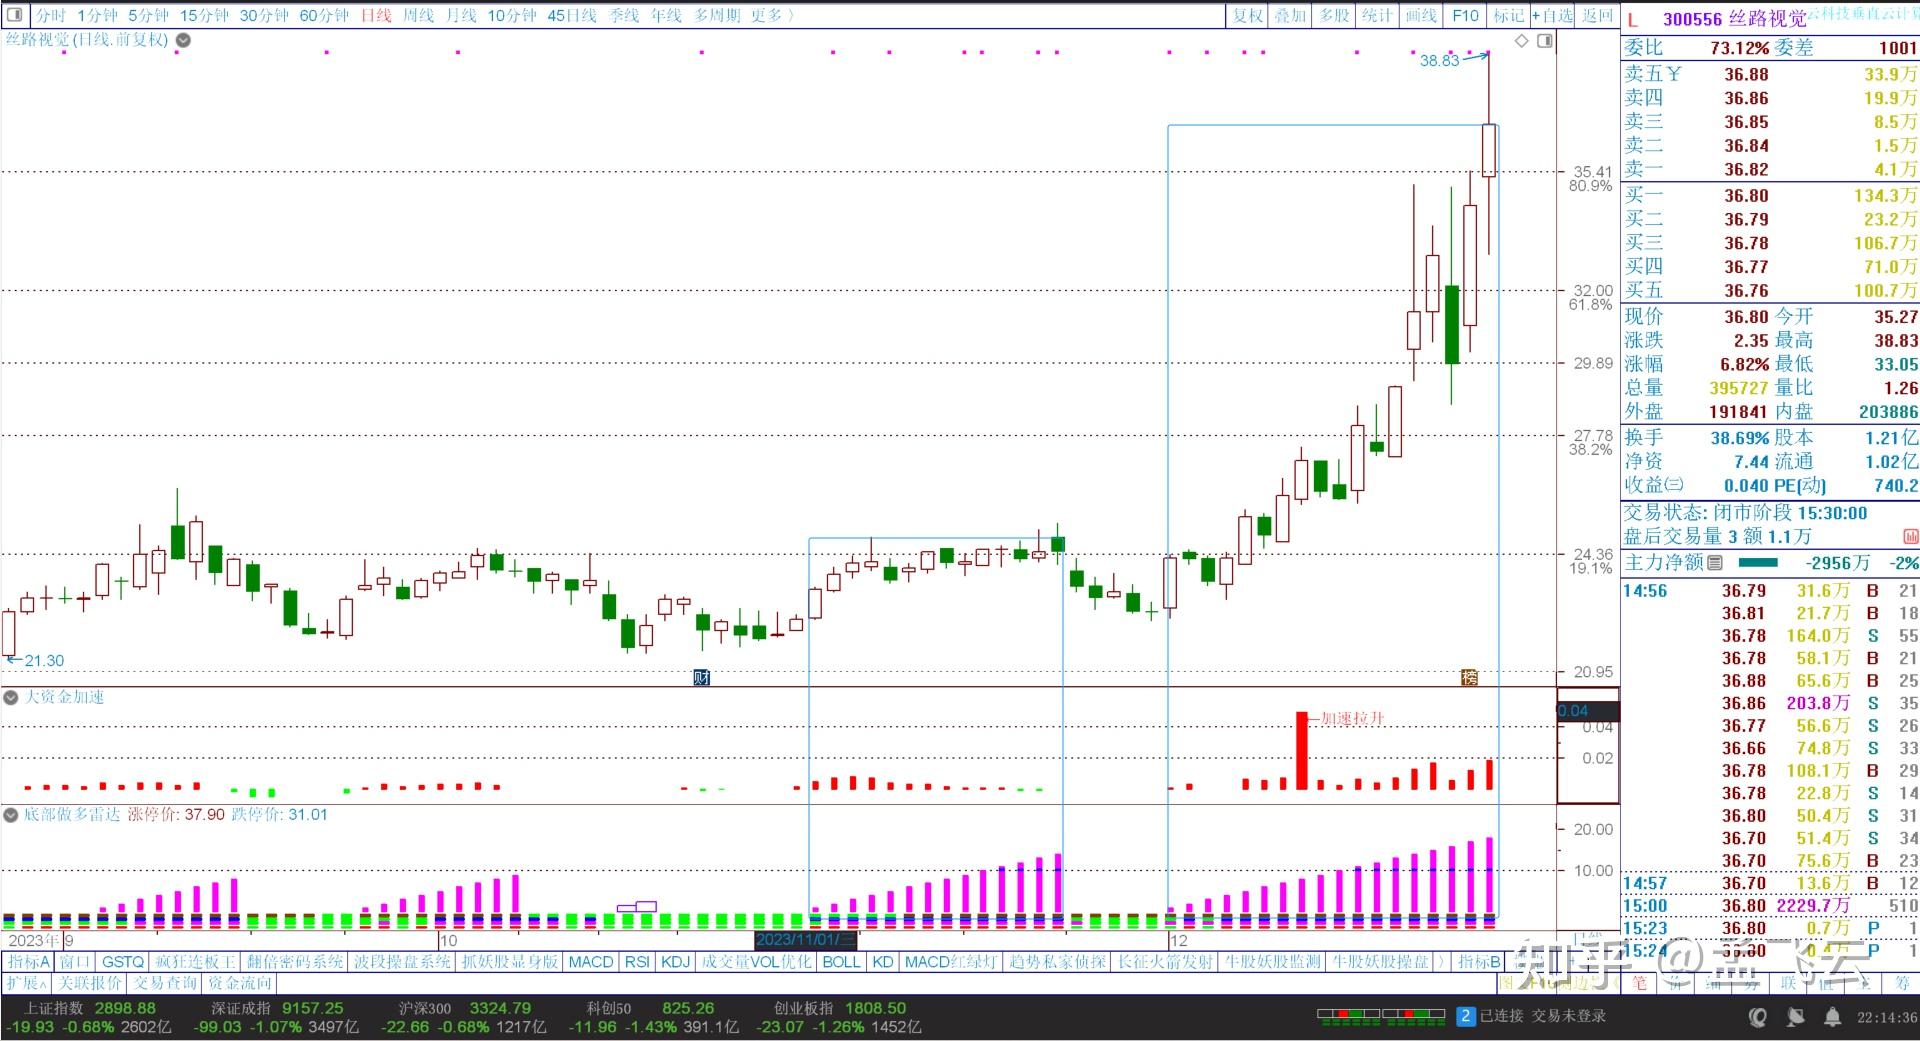Switch to the 周线 weekly tab
This screenshot has height=1041, width=1920.
pyautogui.click(x=418, y=15)
